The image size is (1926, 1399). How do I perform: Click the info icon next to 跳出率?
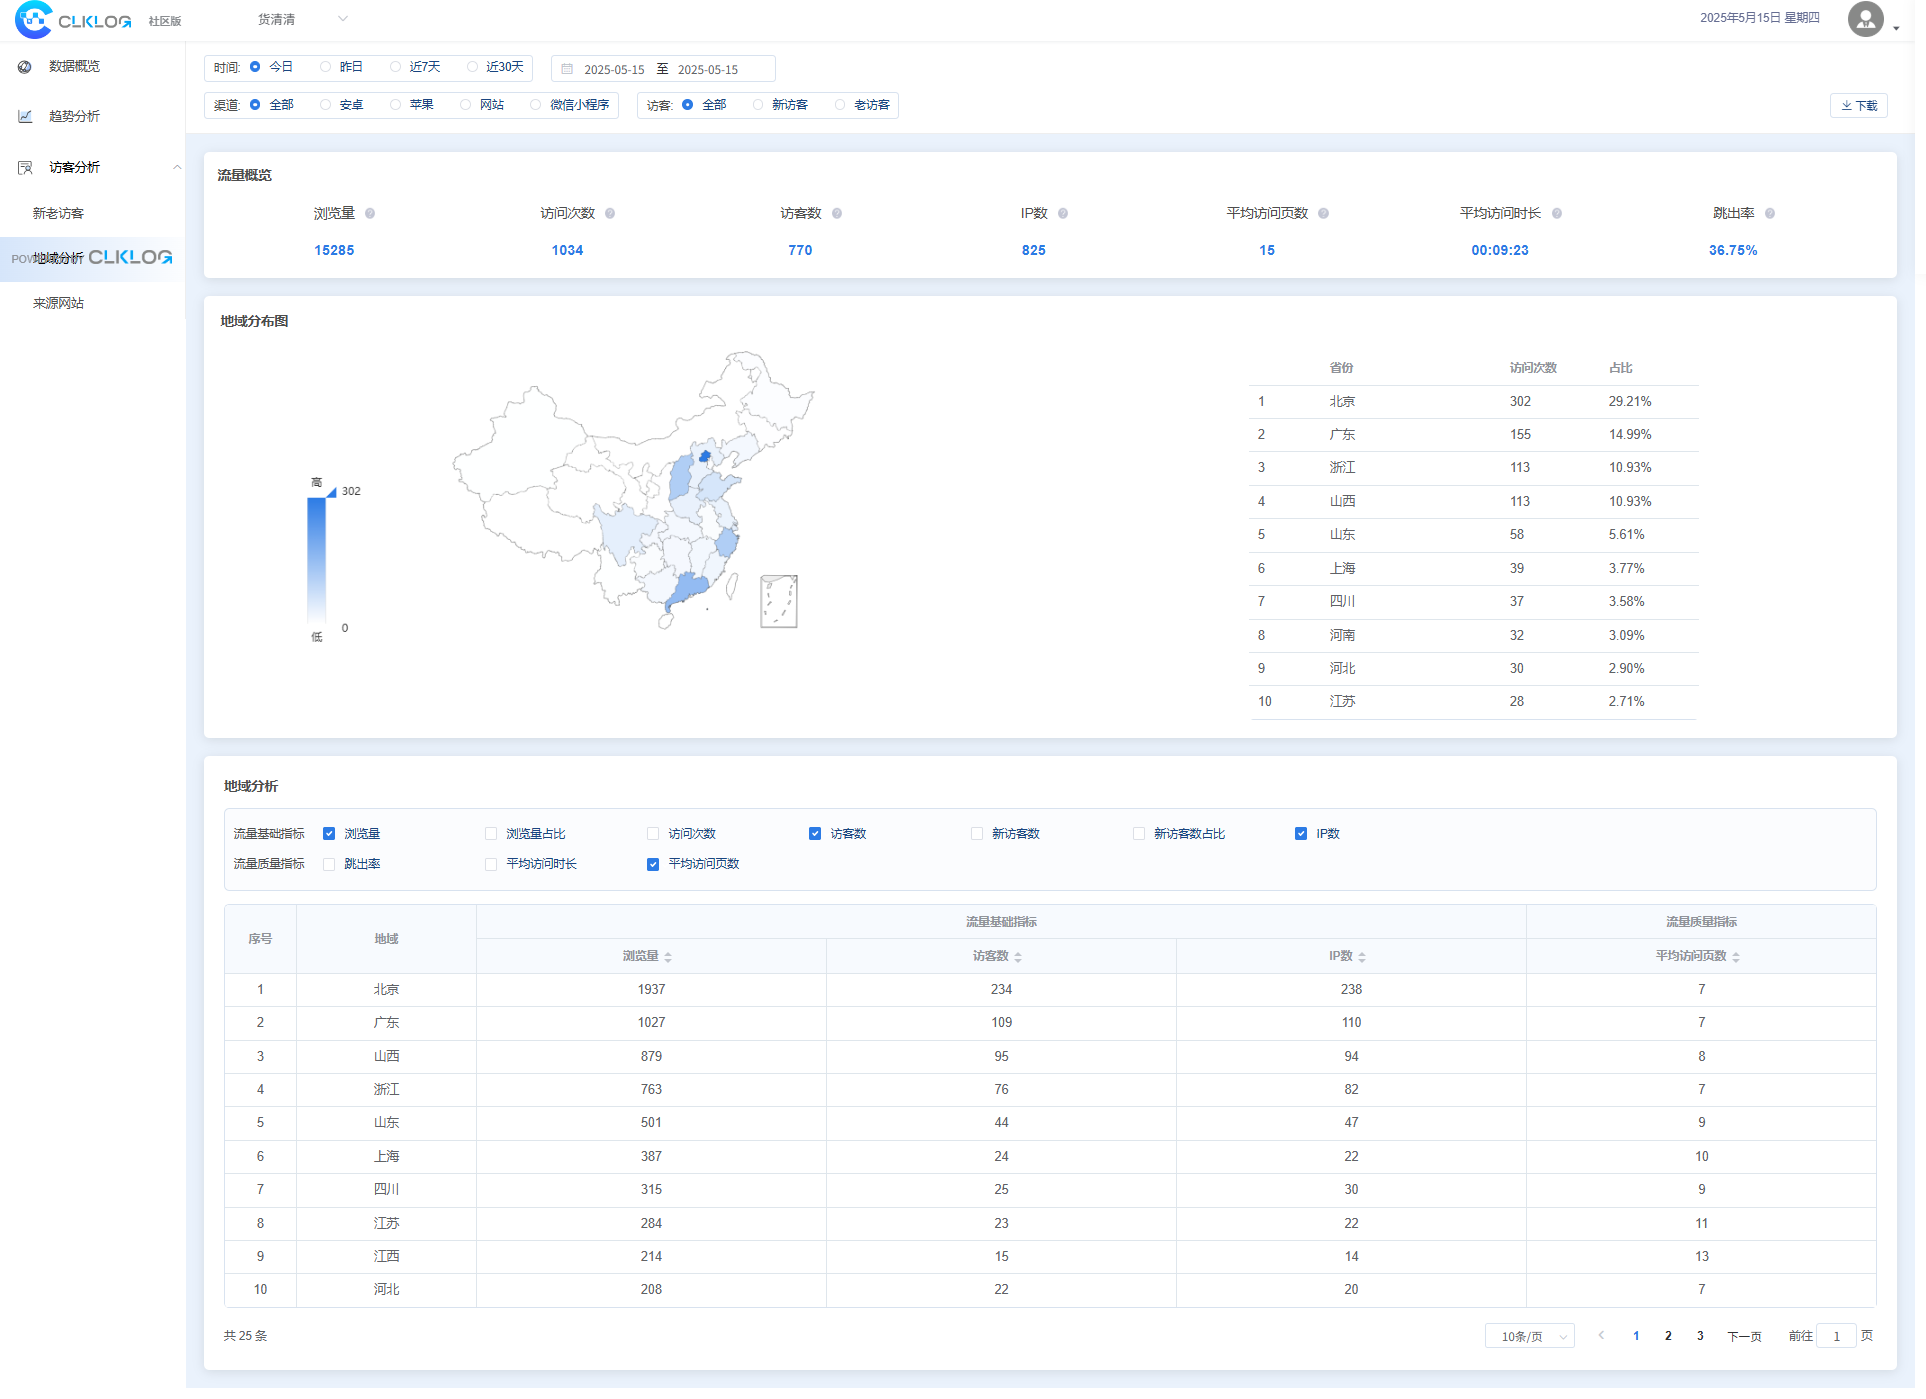pyautogui.click(x=1770, y=214)
